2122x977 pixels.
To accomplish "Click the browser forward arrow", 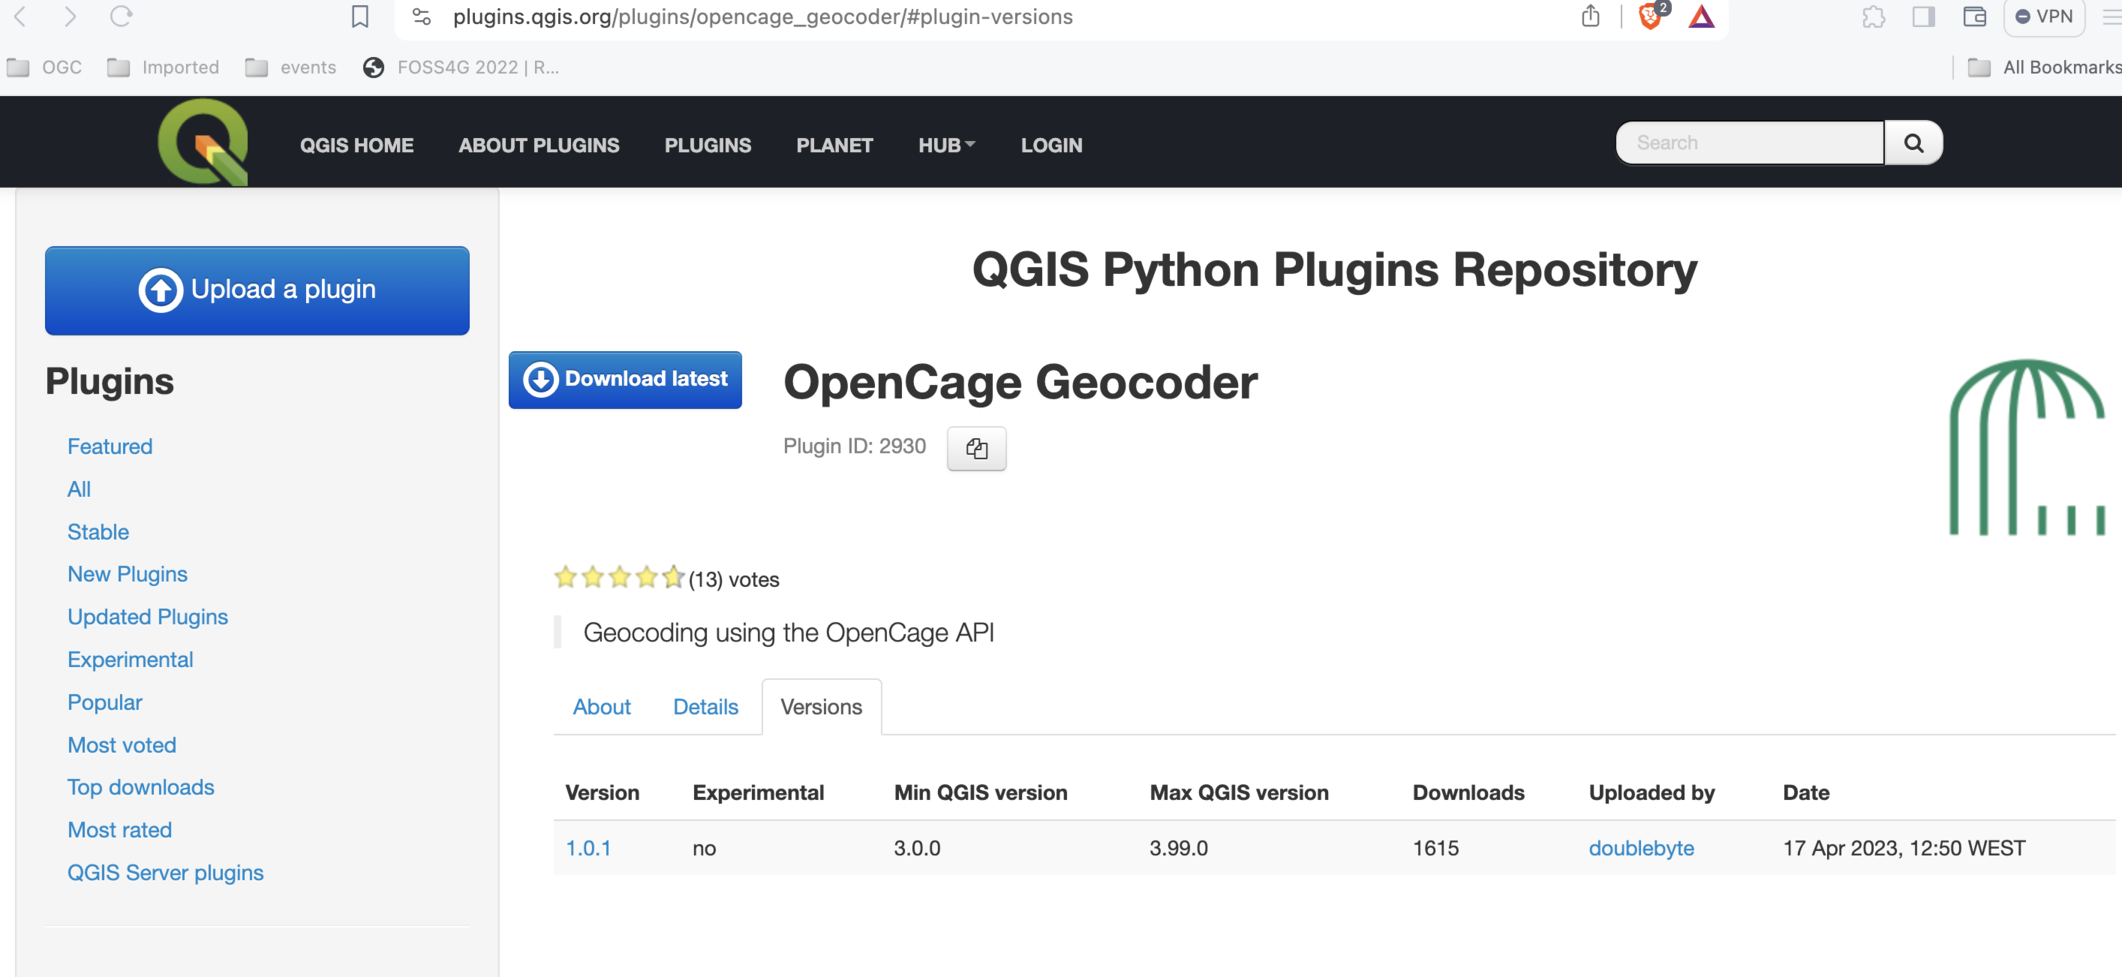I will click(70, 16).
